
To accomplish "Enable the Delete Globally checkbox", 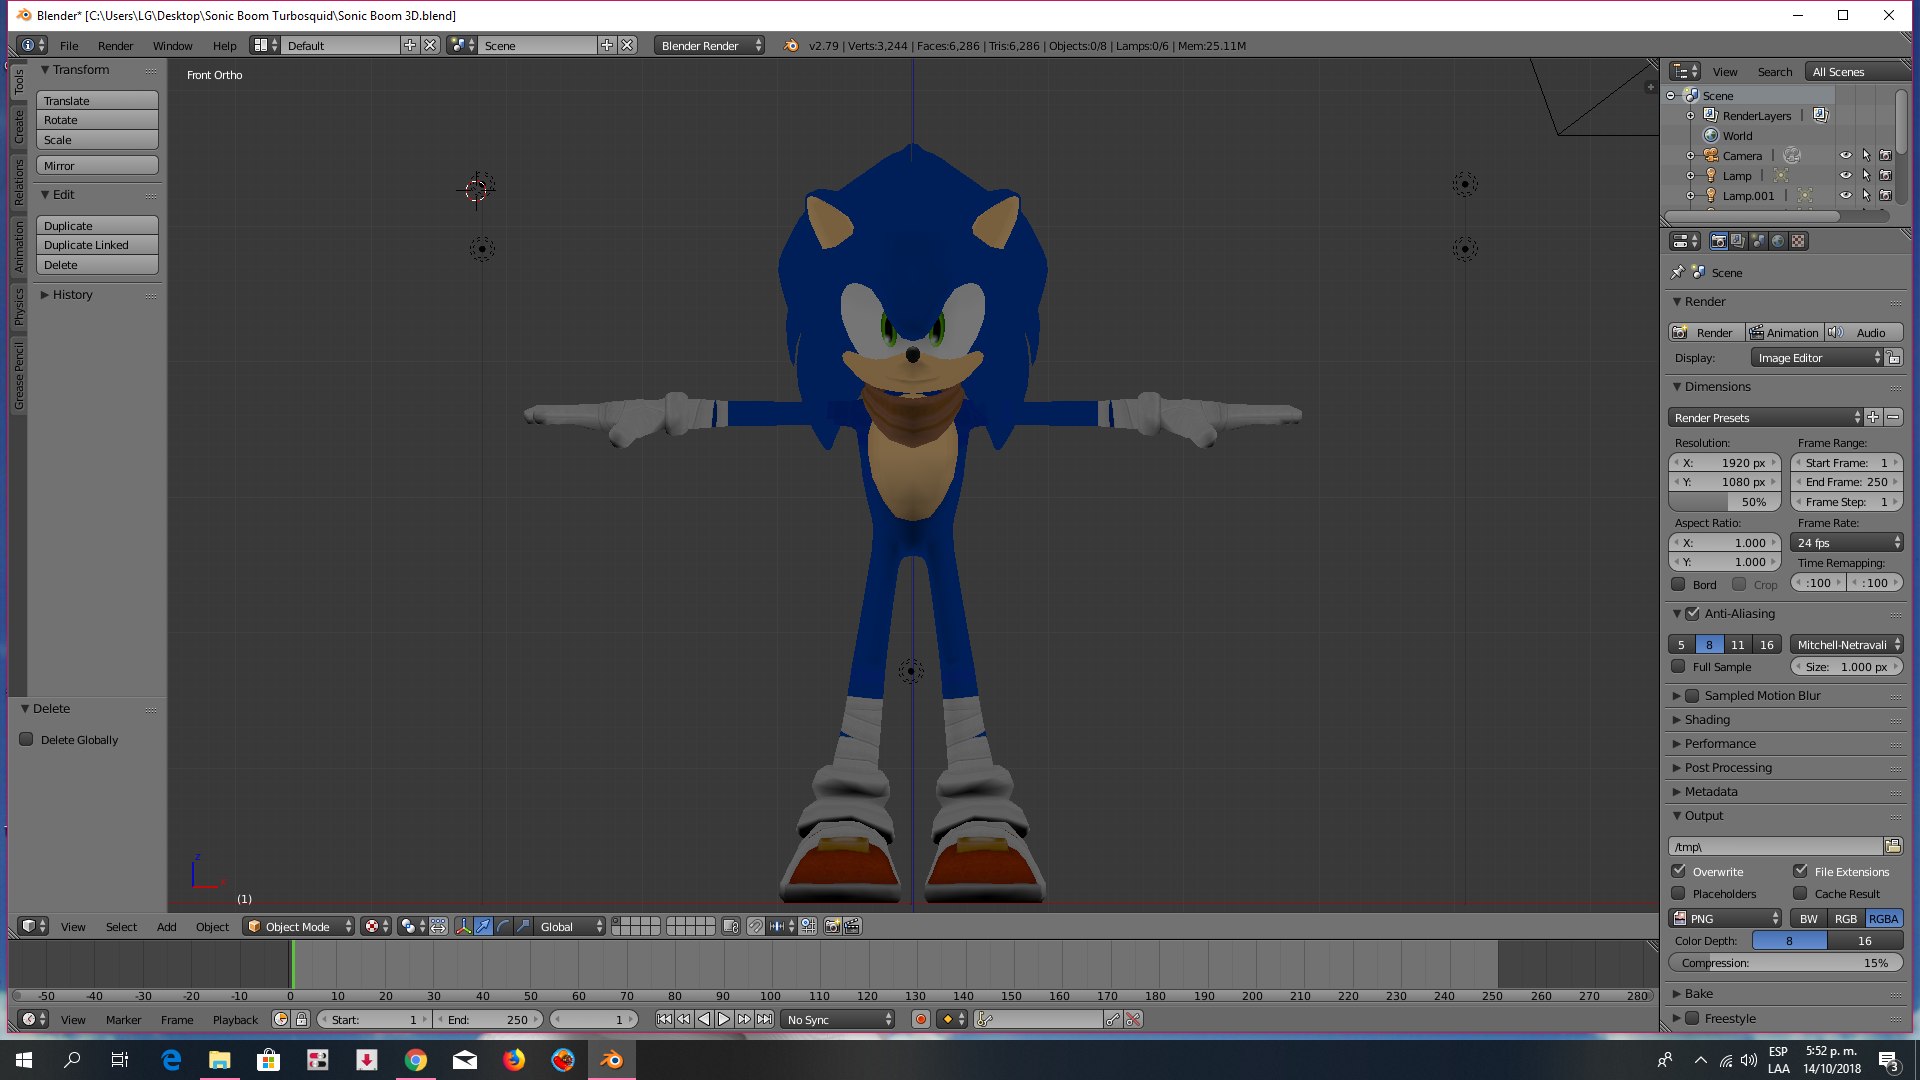I will point(27,739).
